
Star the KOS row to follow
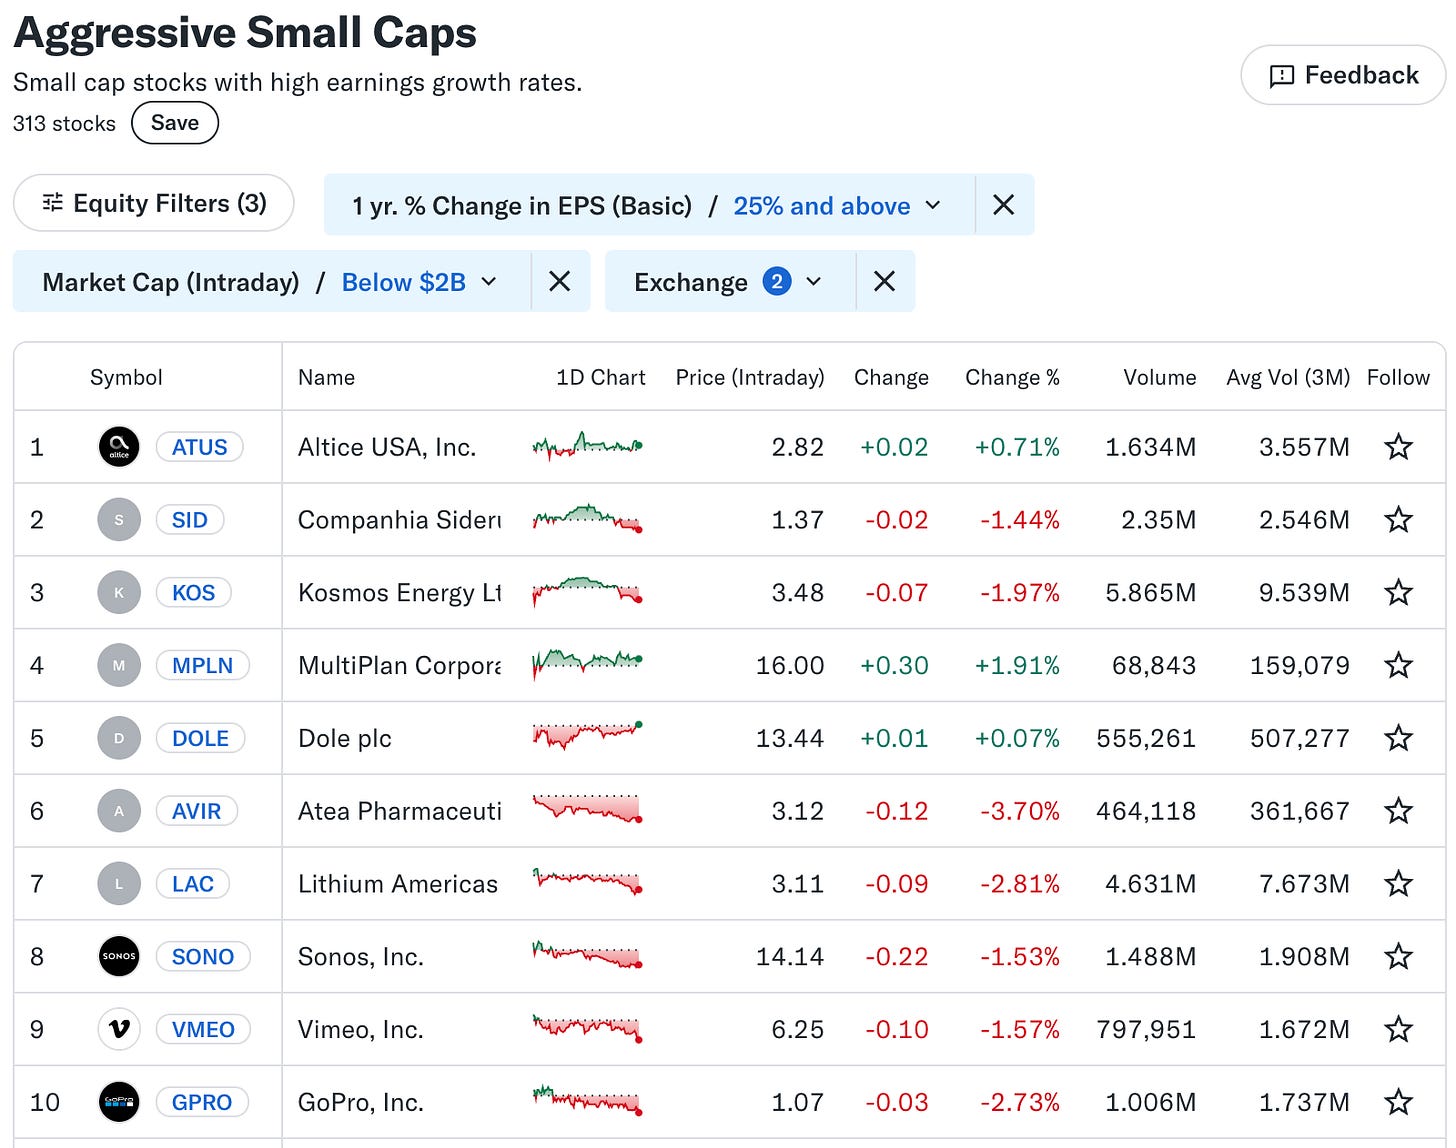pyautogui.click(x=1398, y=593)
